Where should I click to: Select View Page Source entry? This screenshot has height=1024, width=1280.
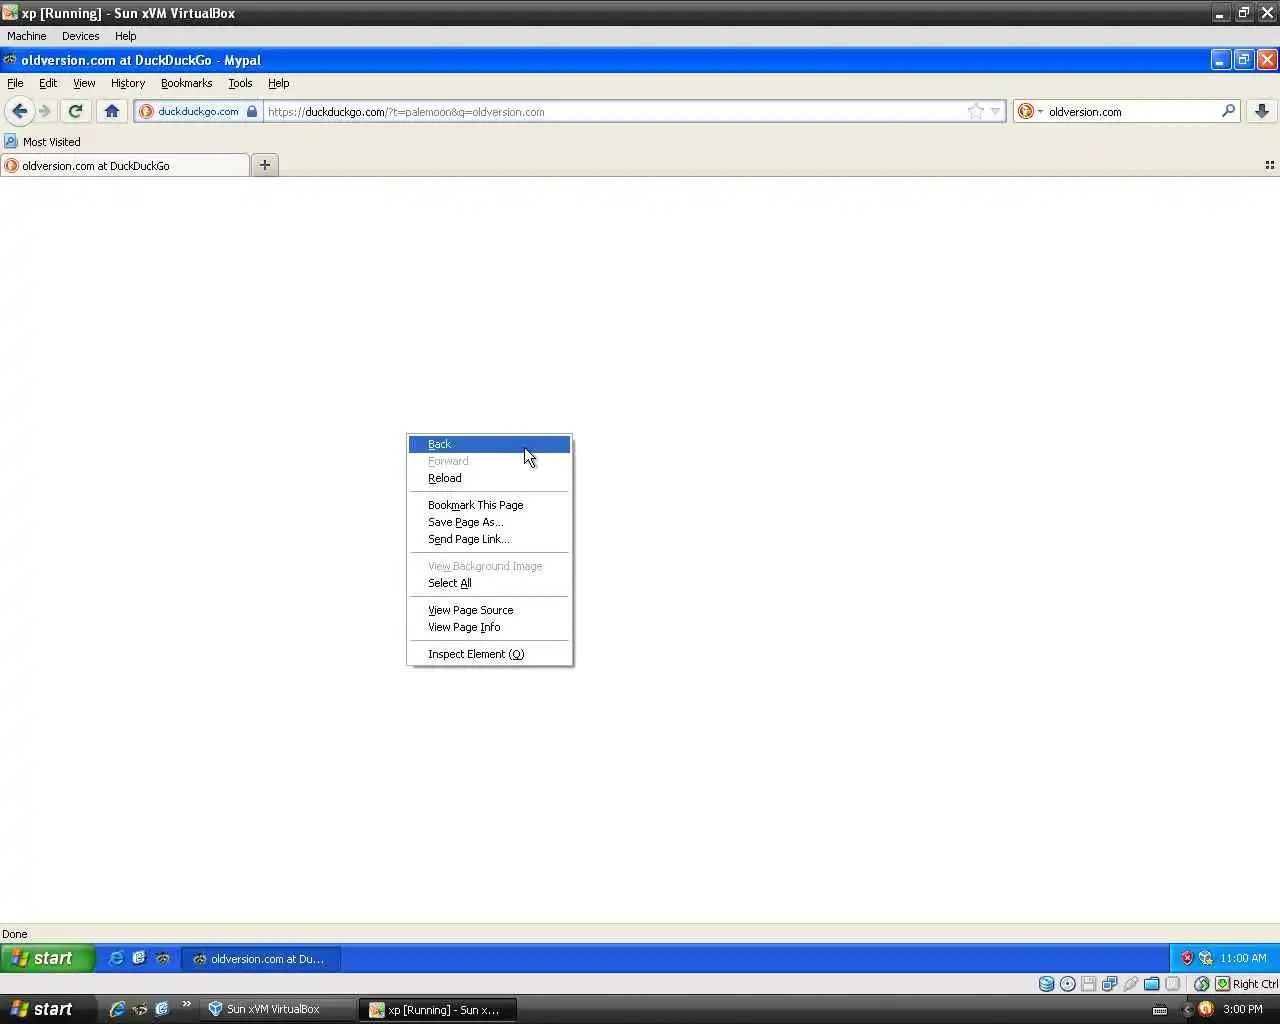[489, 610]
